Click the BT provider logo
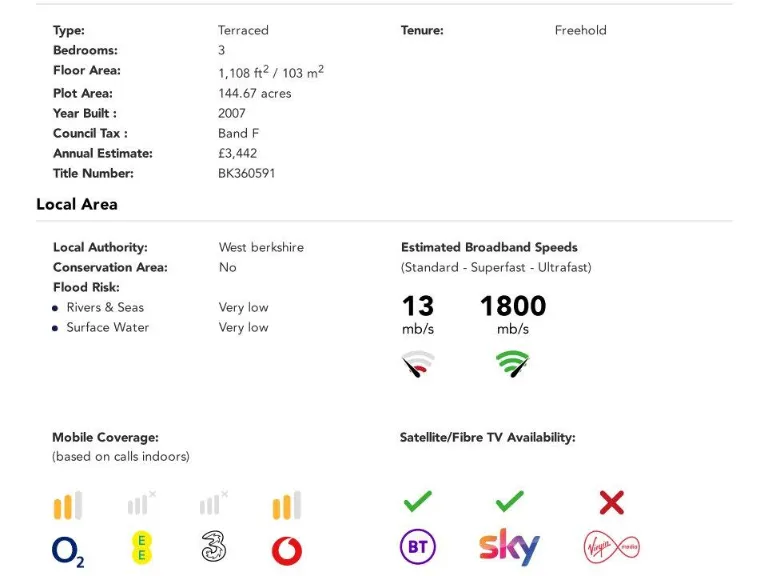This screenshot has height=576, width=768. coord(418,547)
